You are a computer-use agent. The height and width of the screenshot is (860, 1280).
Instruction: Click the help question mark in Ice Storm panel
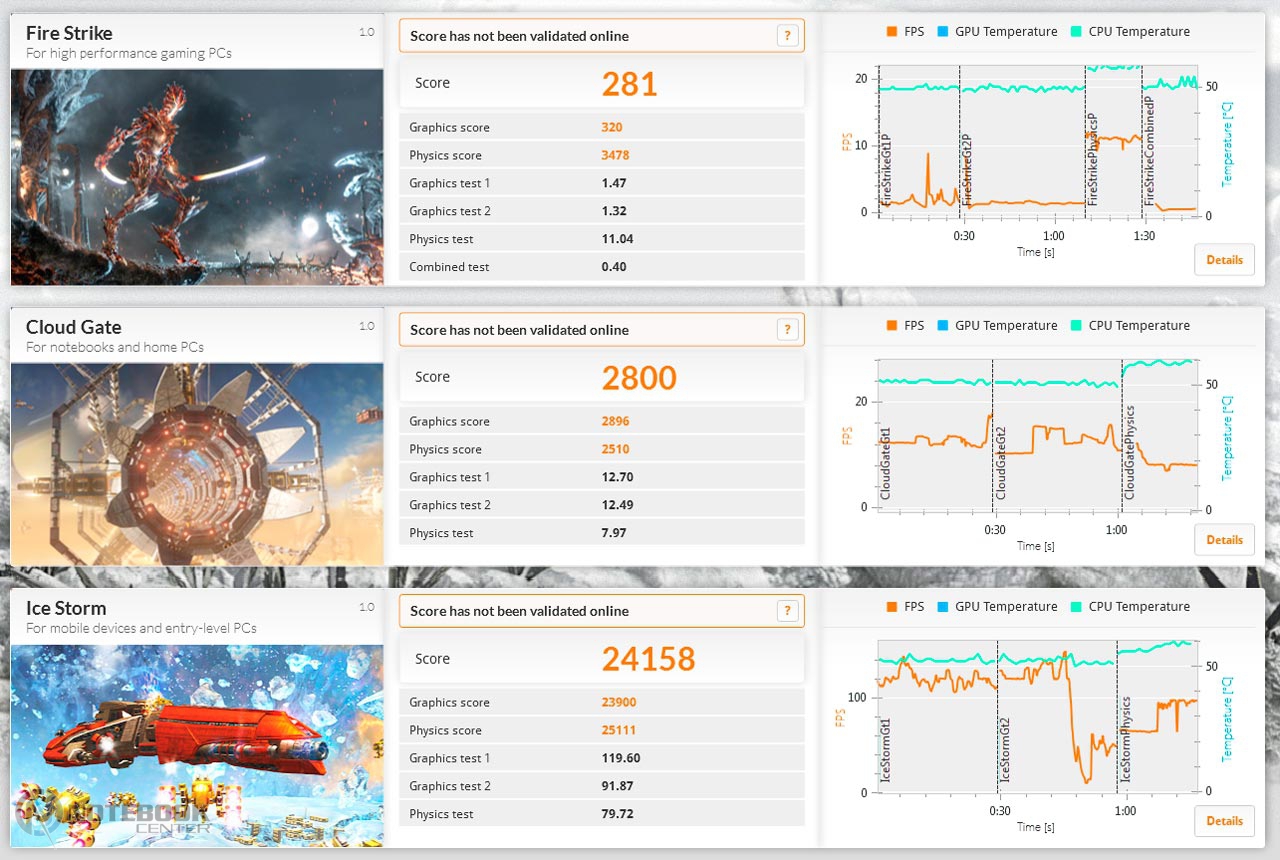click(x=787, y=611)
